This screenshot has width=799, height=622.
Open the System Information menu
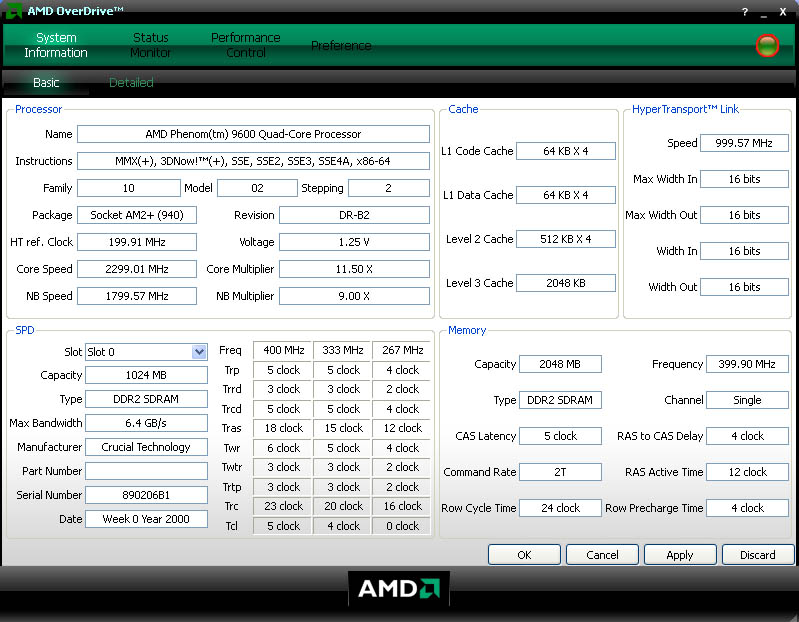tap(56, 45)
